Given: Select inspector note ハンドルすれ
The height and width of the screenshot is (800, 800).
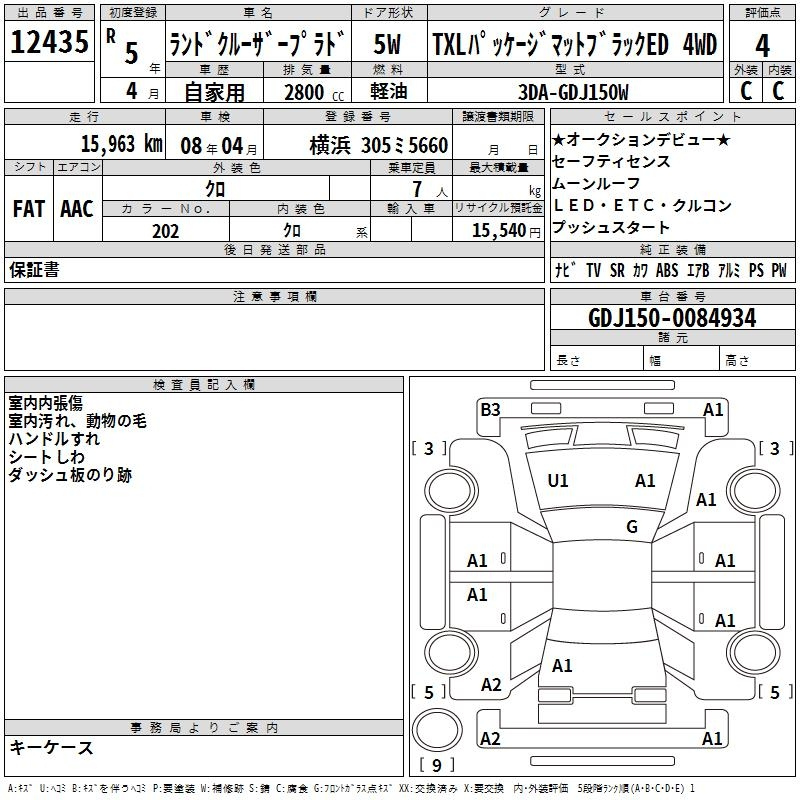Looking at the screenshot, I should [54, 439].
